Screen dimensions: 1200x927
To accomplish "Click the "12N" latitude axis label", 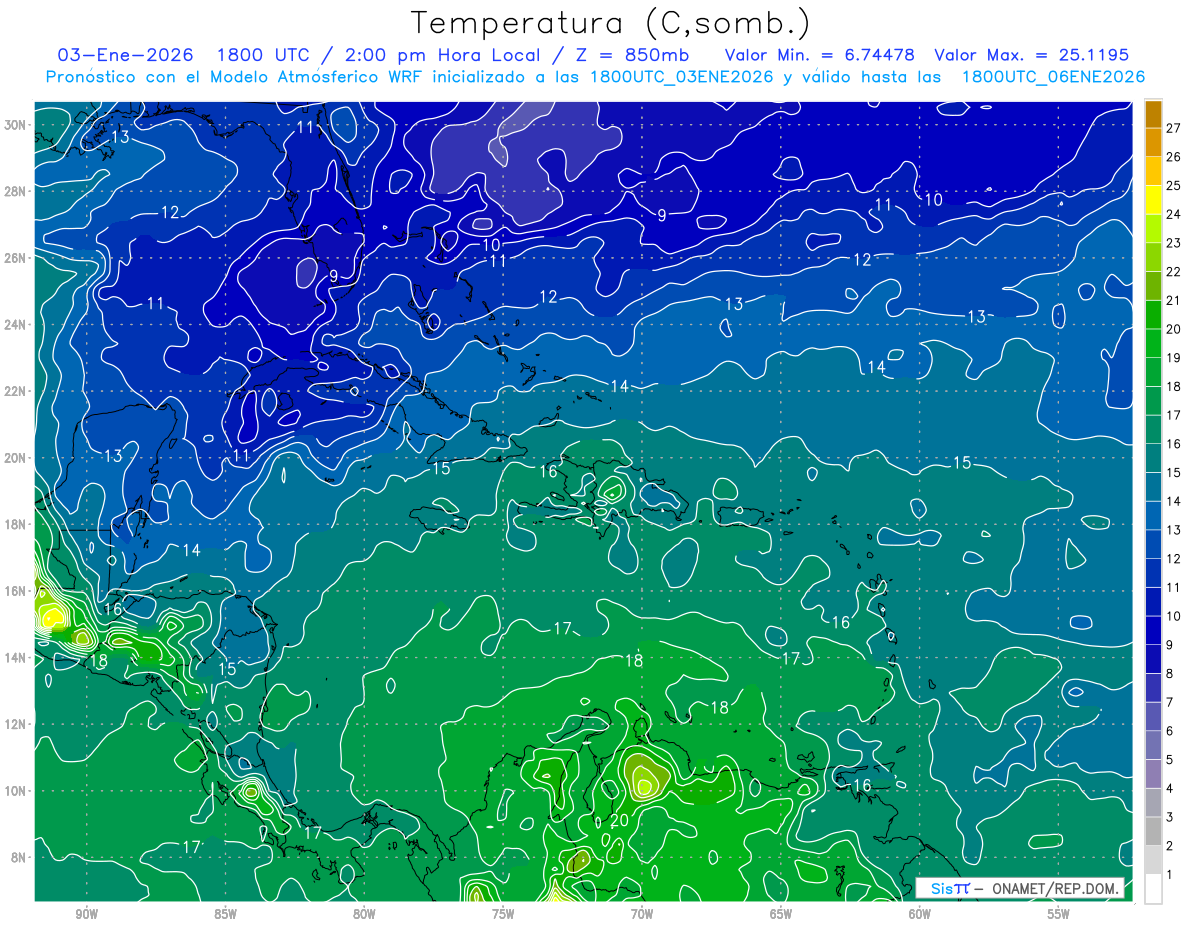I will 17,723.
